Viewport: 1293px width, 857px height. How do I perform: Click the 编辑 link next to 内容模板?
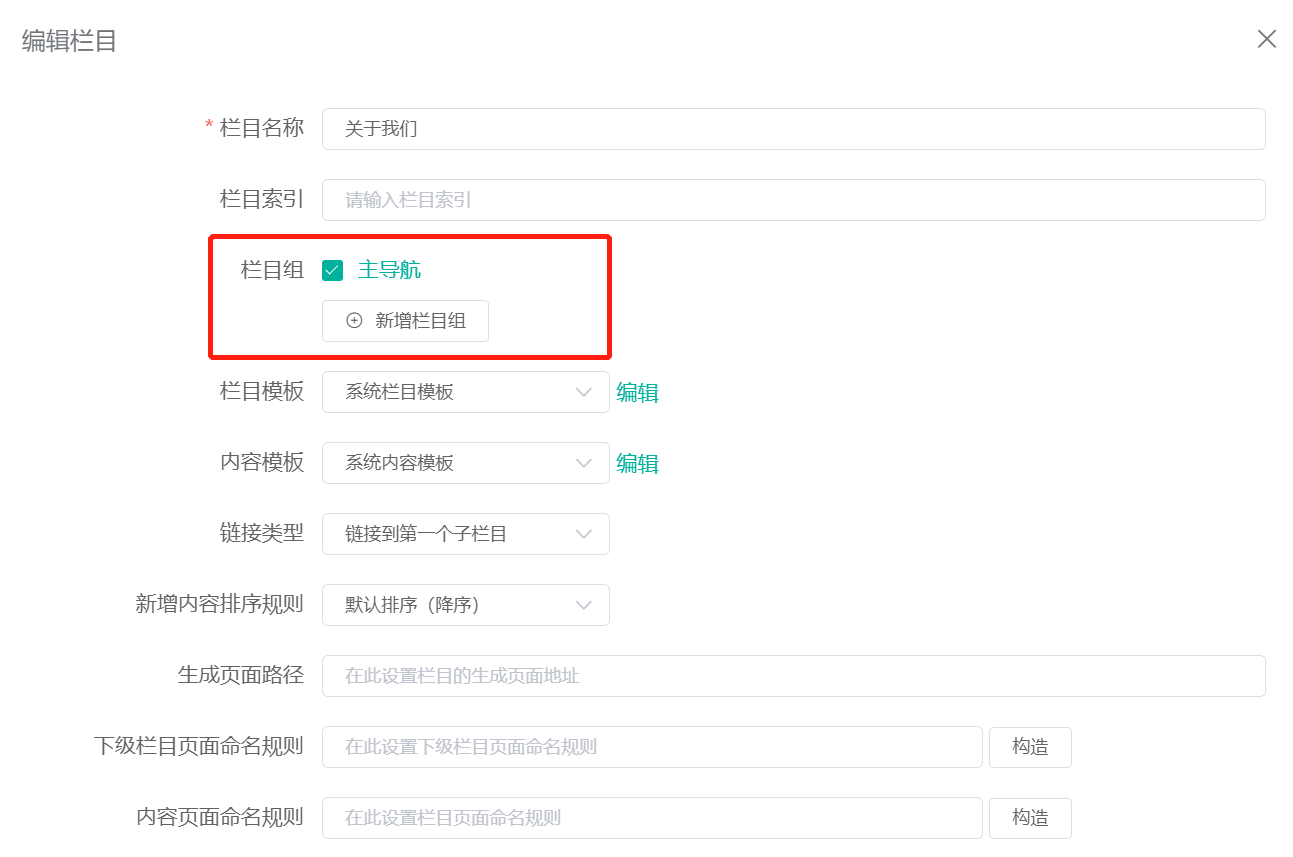638,463
